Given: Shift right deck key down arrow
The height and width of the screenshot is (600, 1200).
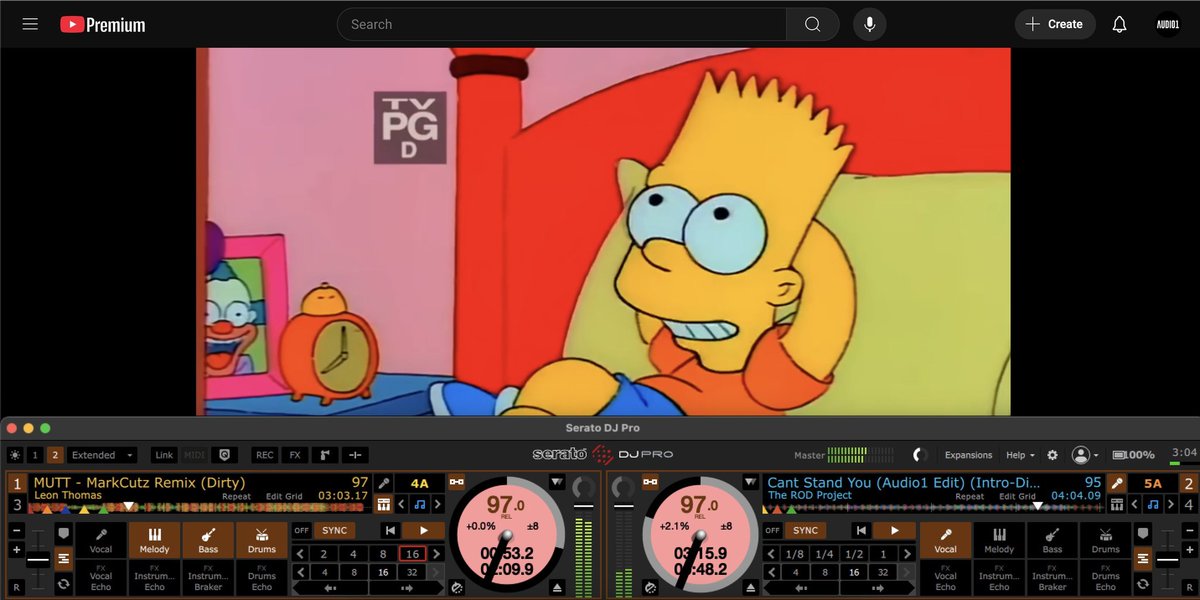Looking at the screenshot, I should [1133, 504].
